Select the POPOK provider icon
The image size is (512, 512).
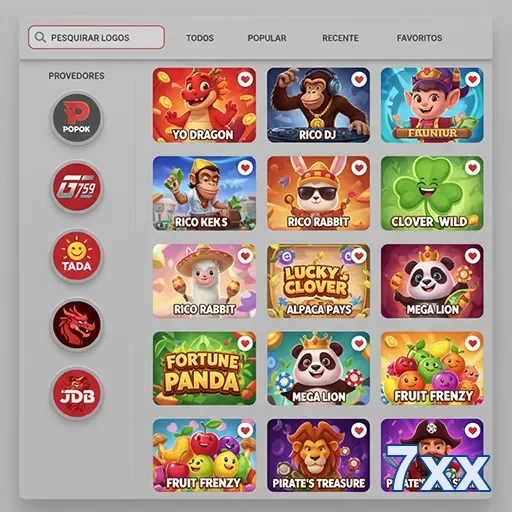pos(77,117)
